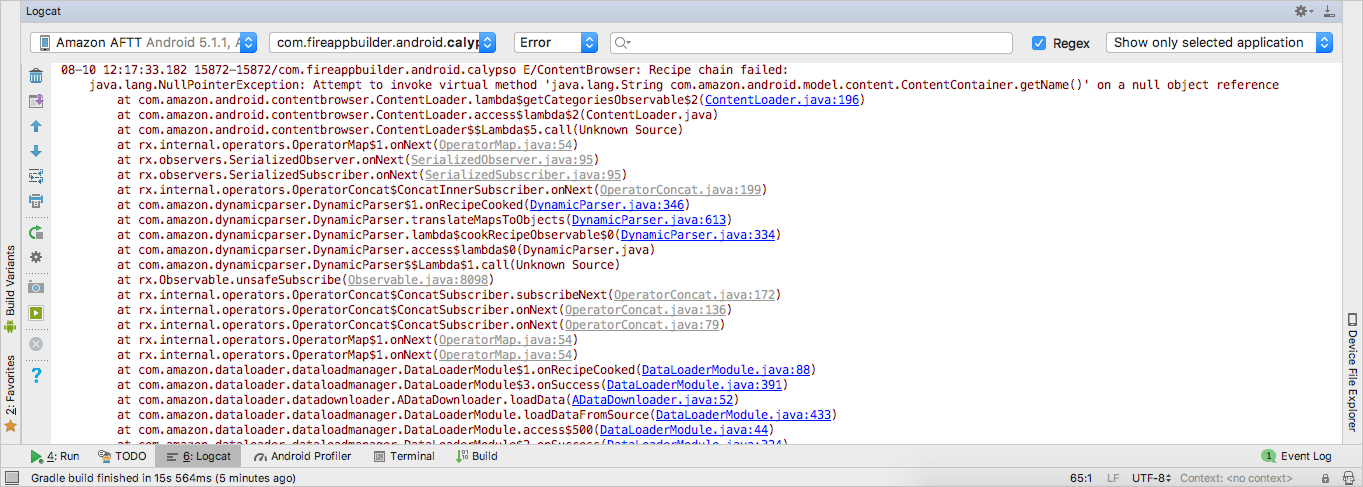
Task: Open Build Variants side panel
Action: (x=10, y=287)
